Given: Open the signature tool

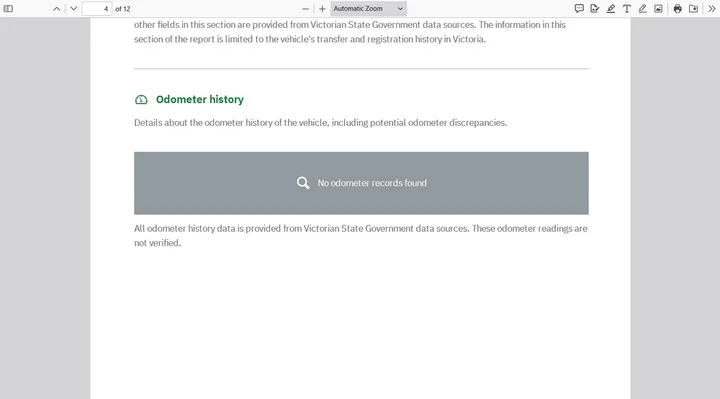Looking at the screenshot, I should pos(595,9).
